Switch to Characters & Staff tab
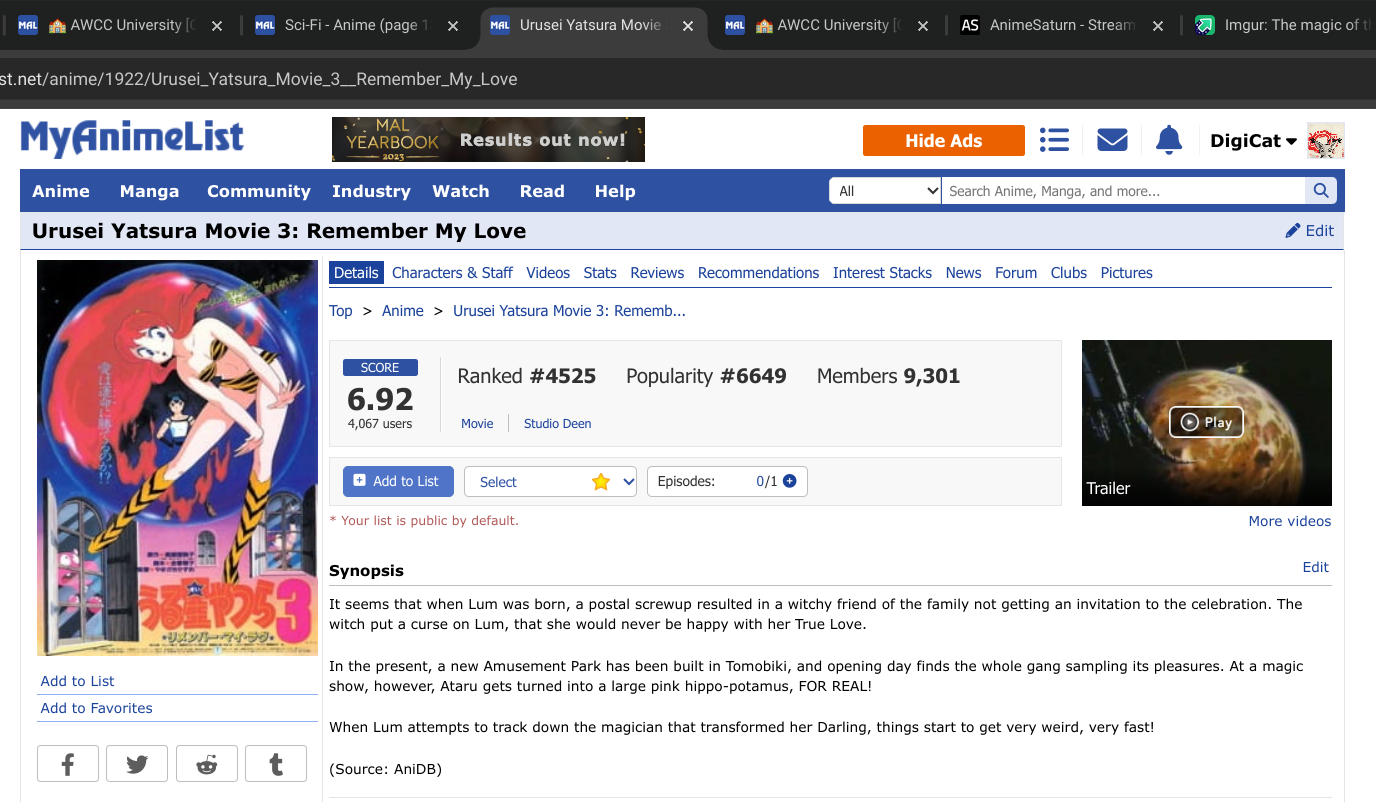Screen dimensions: 1376x802 (452, 273)
